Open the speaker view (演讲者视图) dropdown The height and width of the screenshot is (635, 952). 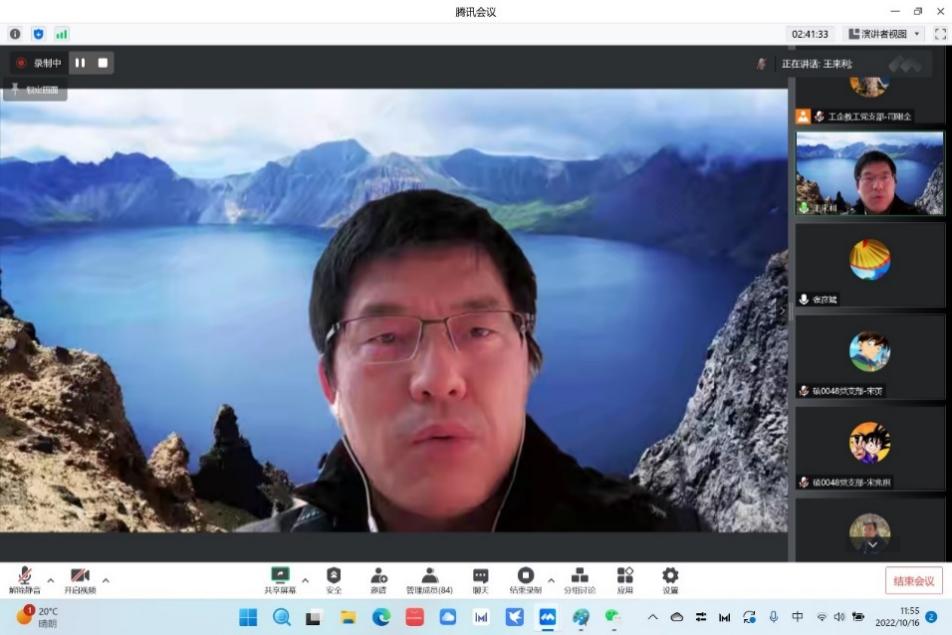click(x=884, y=34)
